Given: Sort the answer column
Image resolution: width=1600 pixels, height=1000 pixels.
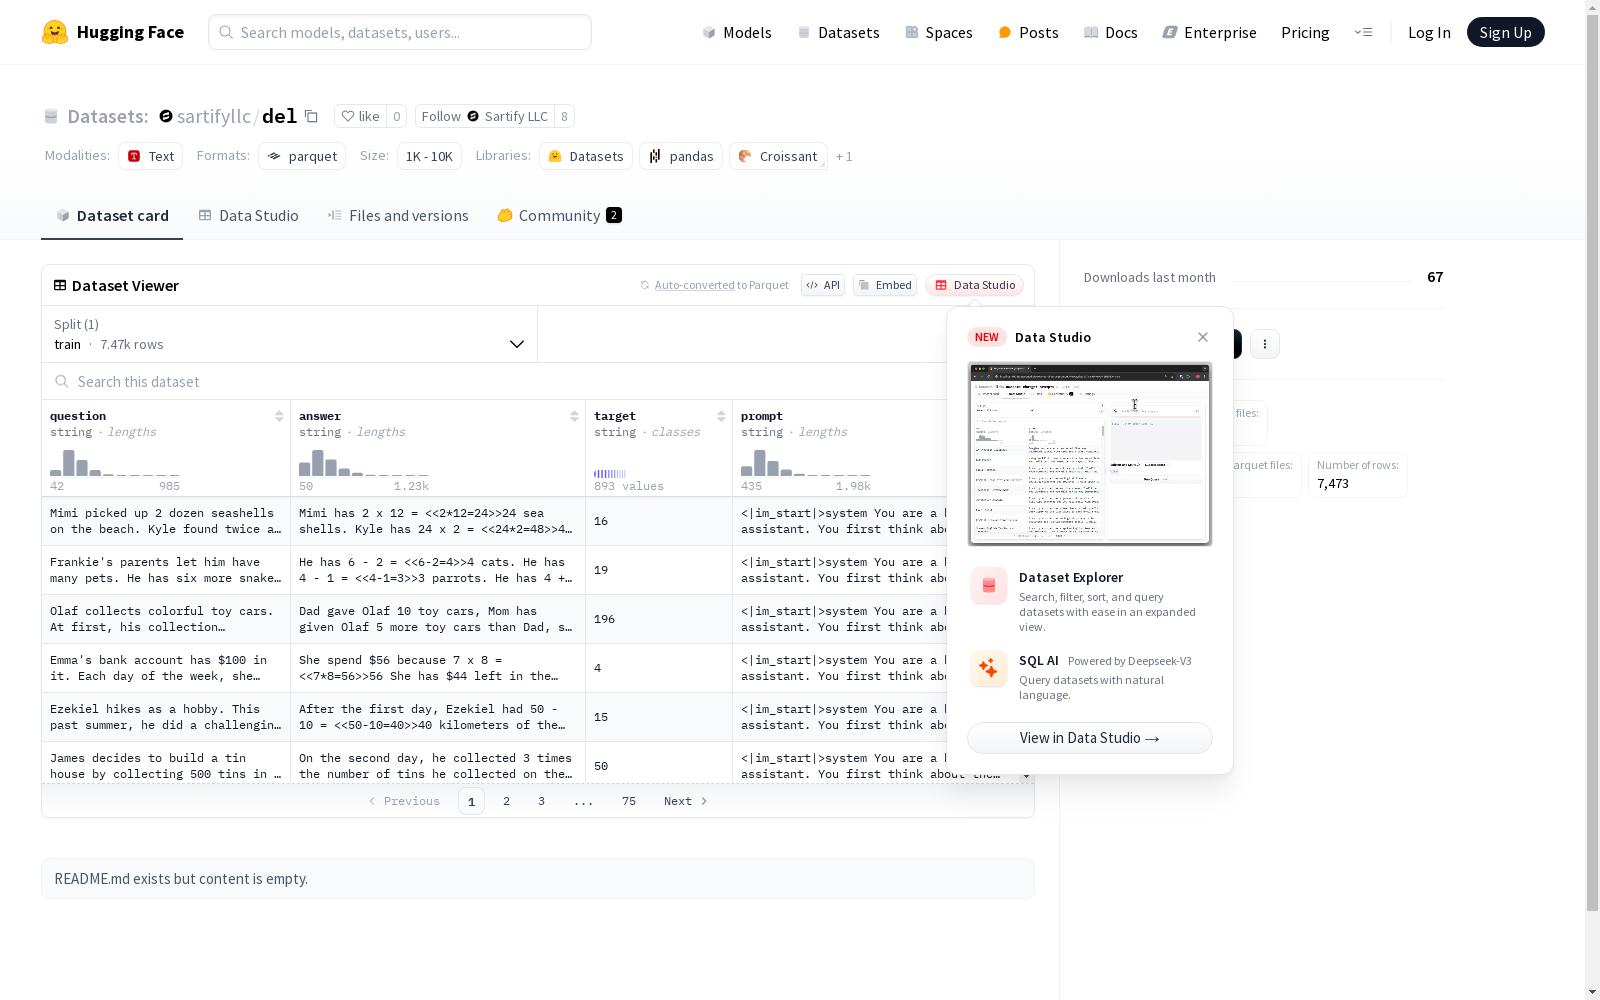Looking at the screenshot, I should click(x=574, y=416).
